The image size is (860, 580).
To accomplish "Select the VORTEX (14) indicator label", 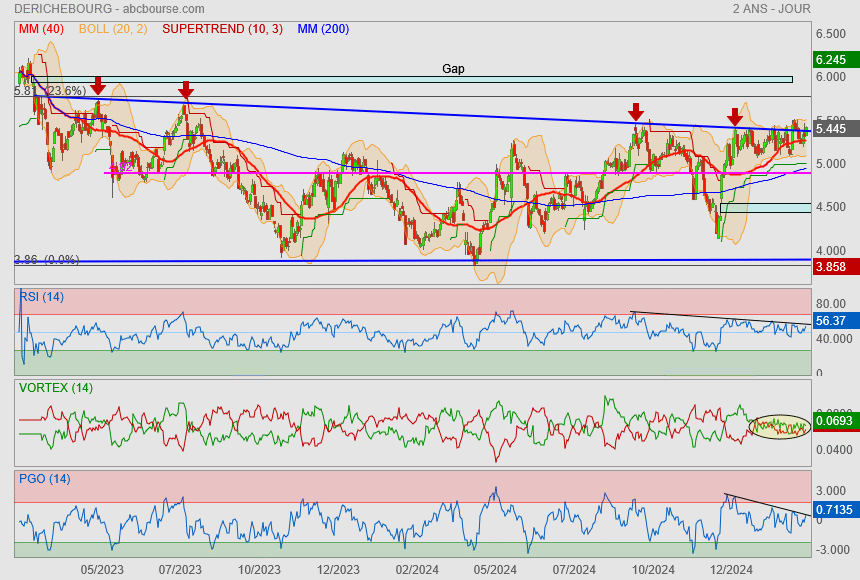I will click(56, 388).
